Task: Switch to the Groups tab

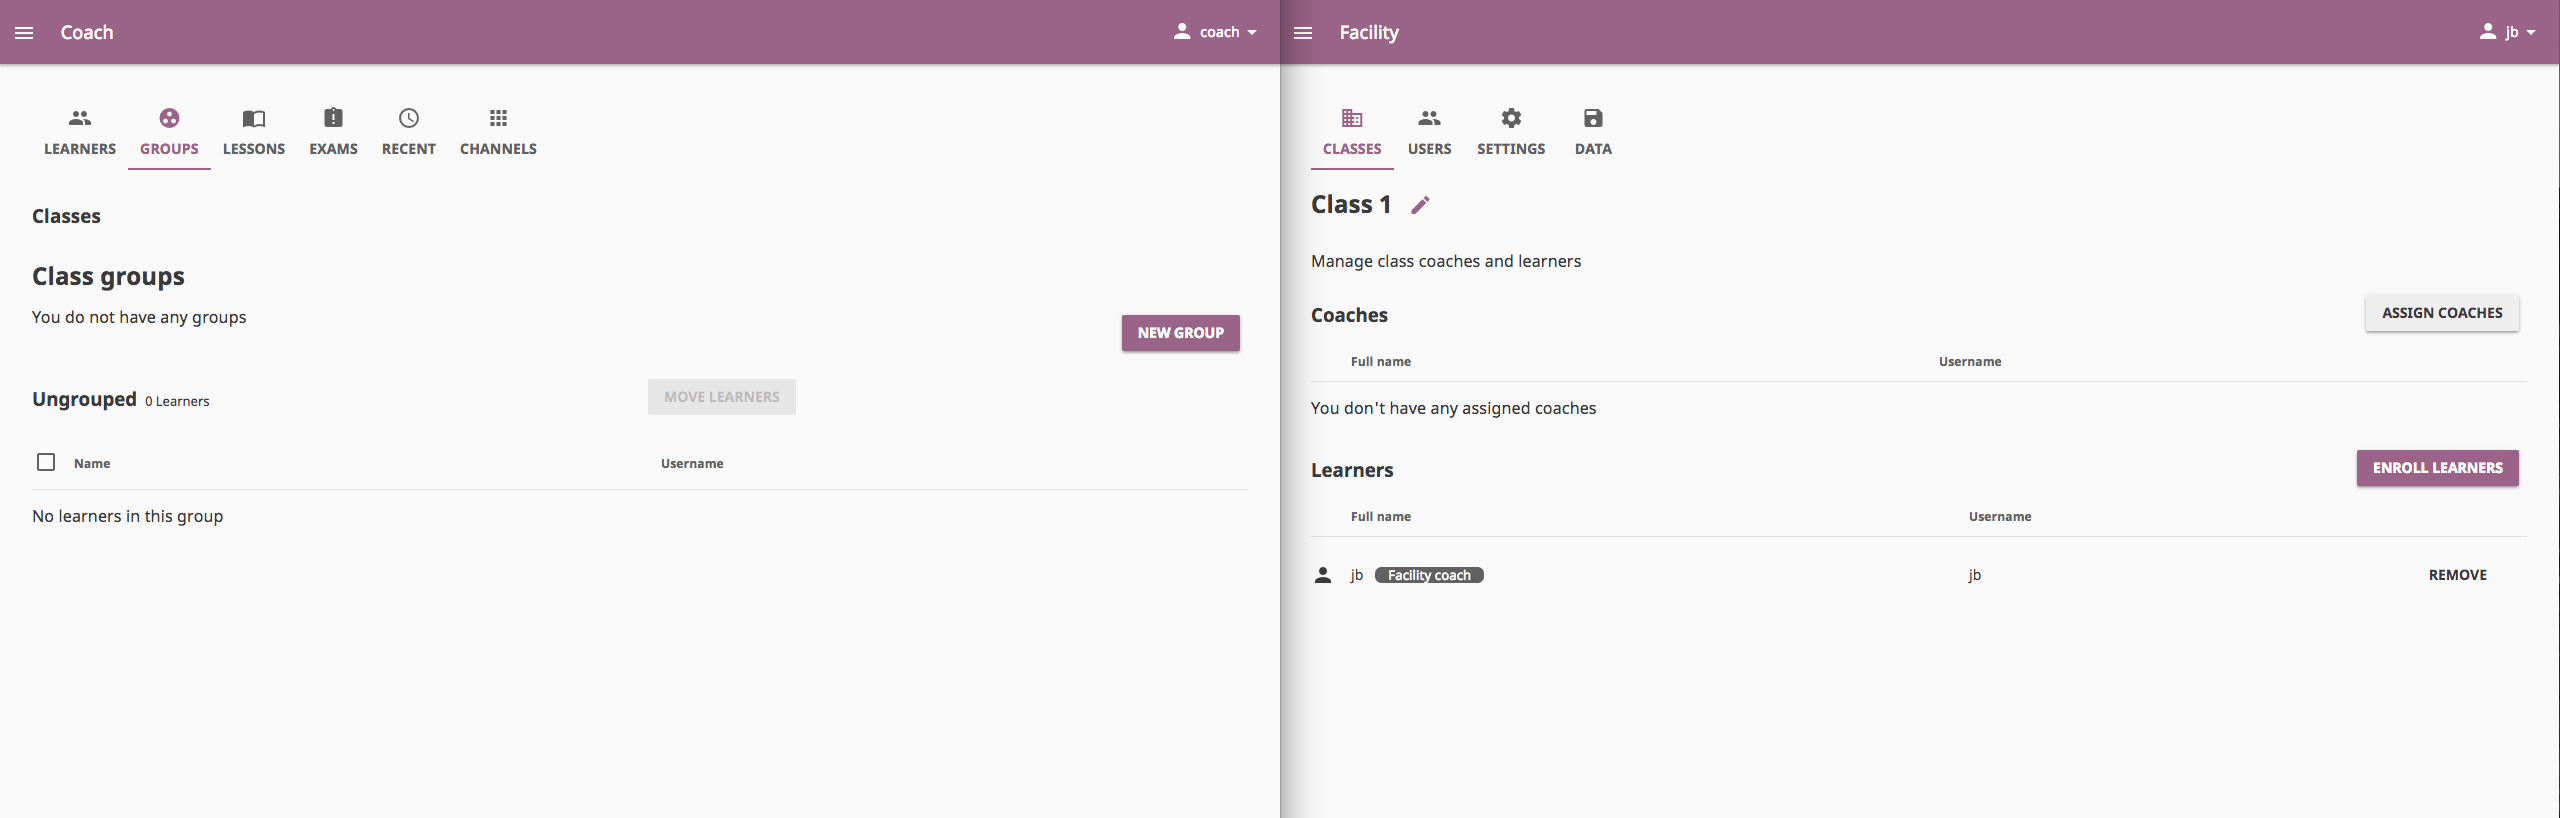Action: tap(169, 133)
